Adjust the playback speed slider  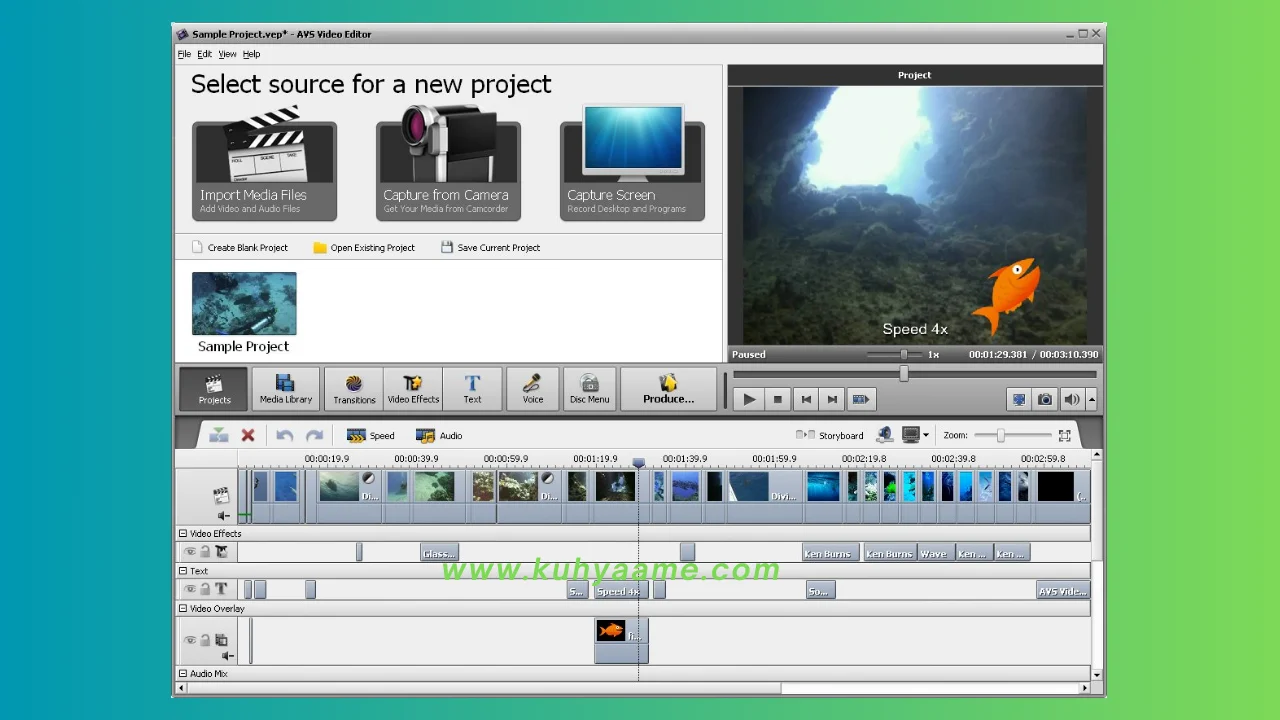(x=903, y=354)
